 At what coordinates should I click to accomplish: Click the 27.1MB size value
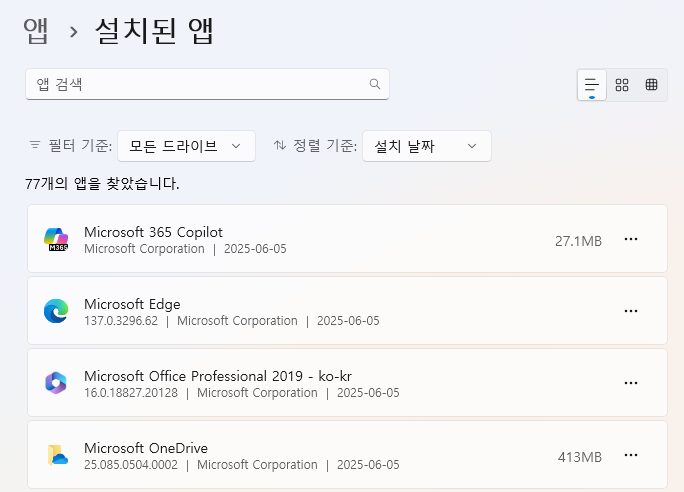578,241
